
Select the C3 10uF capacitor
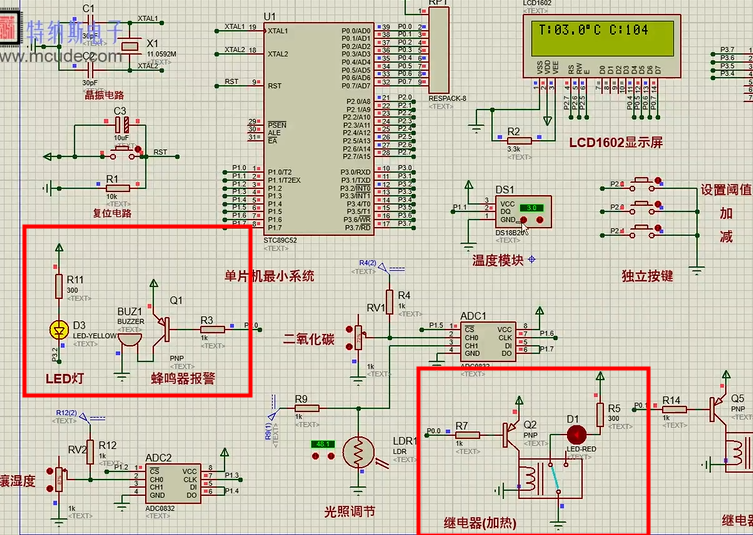(122, 126)
